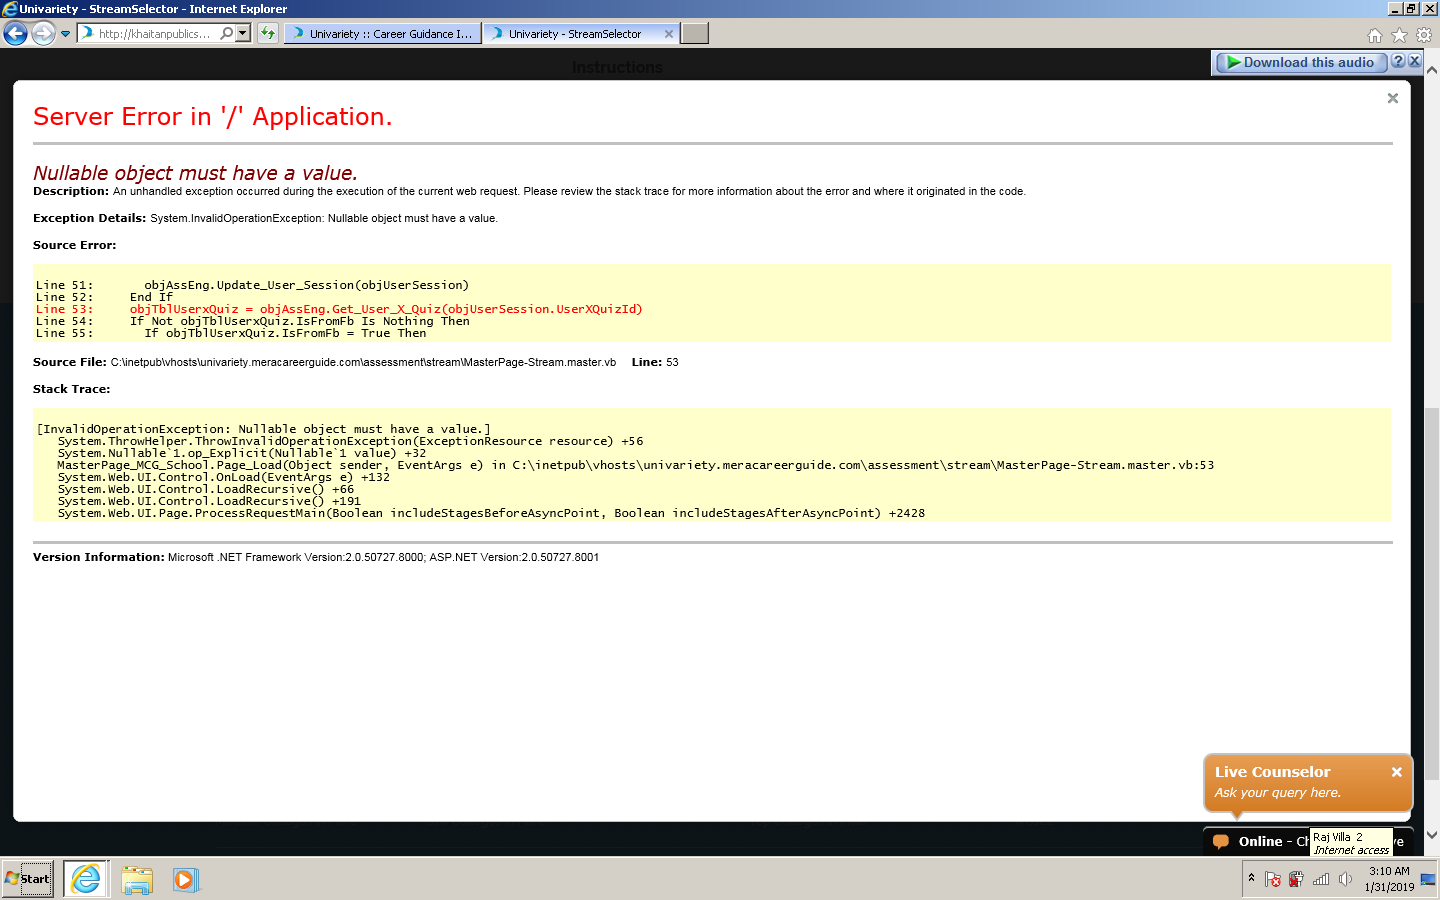Launch media player from taskbar
The width and height of the screenshot is (1440, 900).
[185, 880]
